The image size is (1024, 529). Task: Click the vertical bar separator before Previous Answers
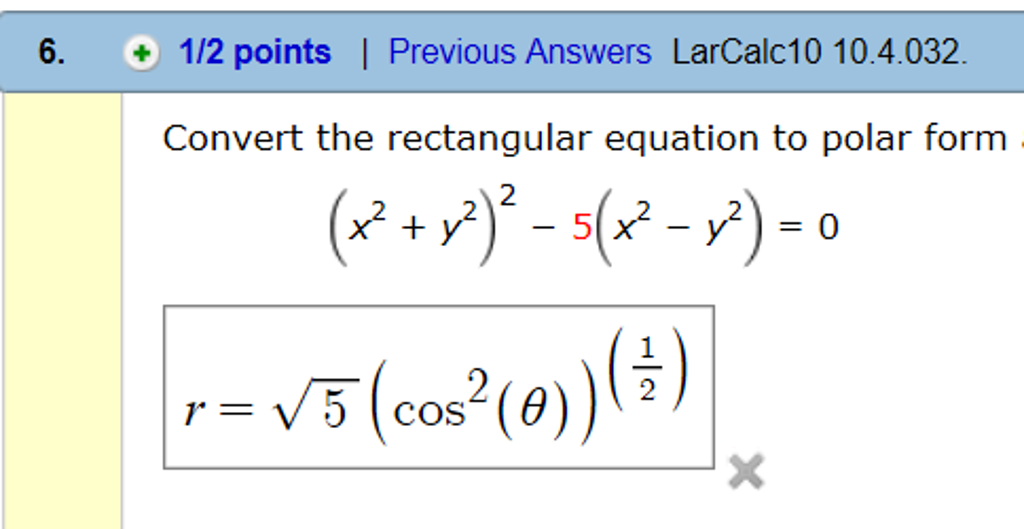tap(364, 53)
